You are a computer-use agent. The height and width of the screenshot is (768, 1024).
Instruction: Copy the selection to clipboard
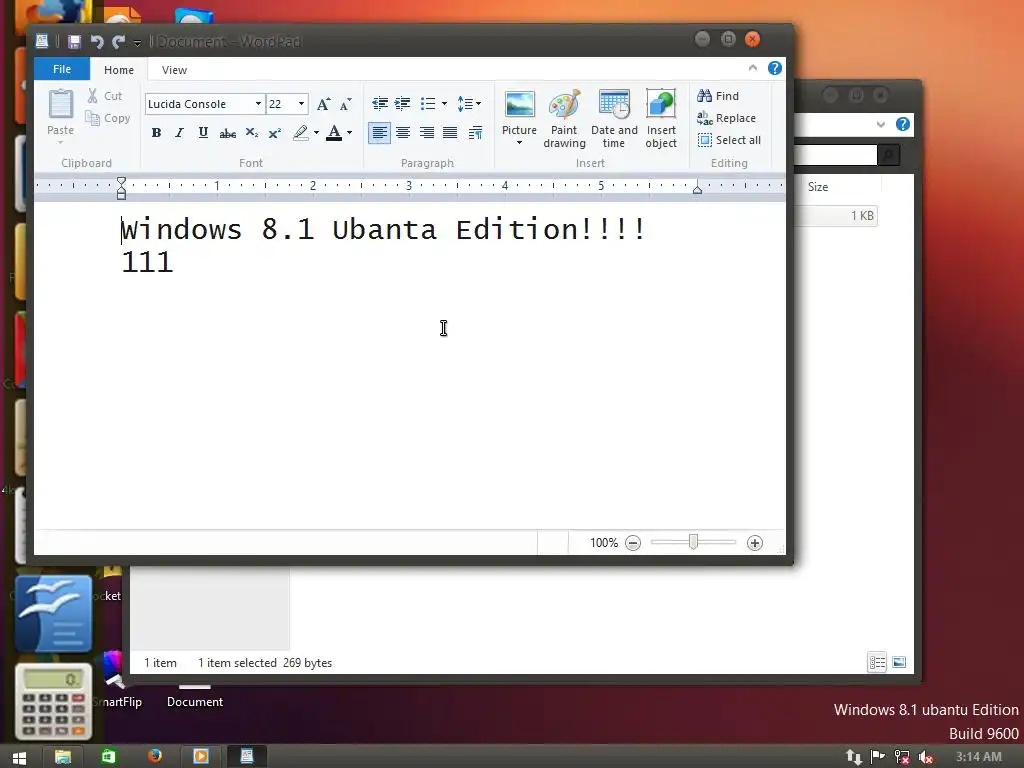pyautogui.click(x=108, y=118)
